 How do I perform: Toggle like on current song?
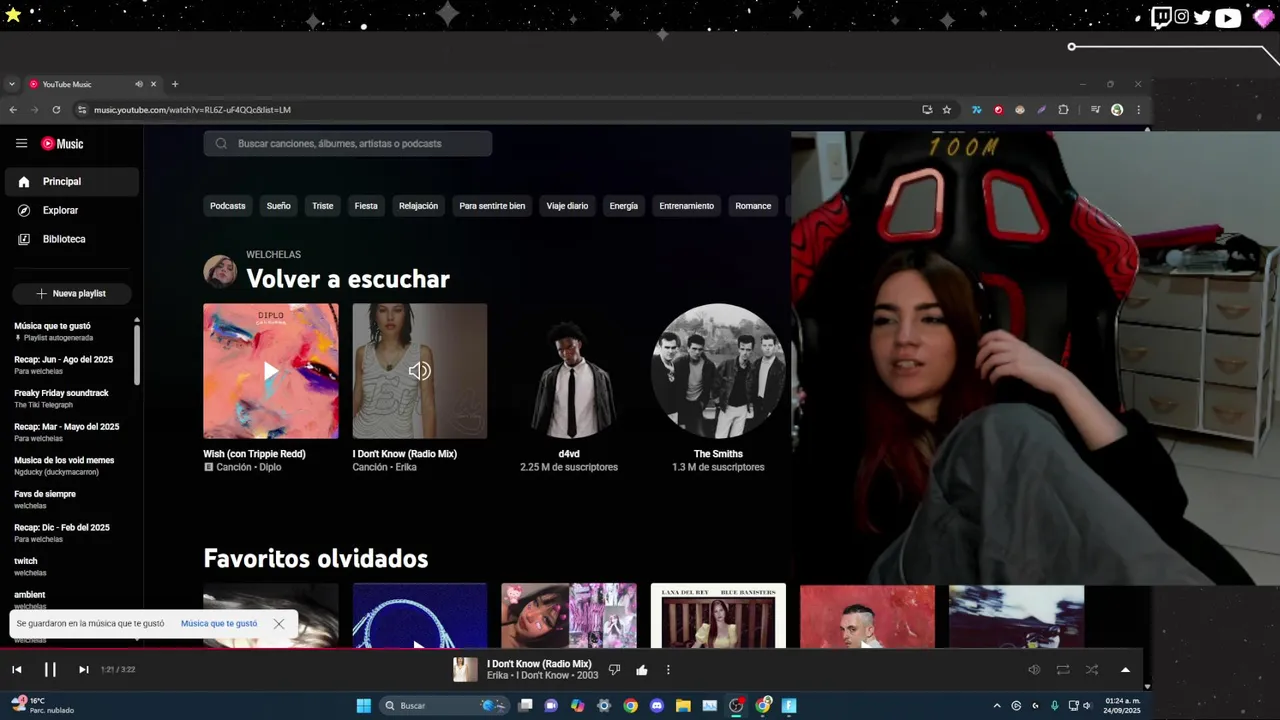coord(642,670)
